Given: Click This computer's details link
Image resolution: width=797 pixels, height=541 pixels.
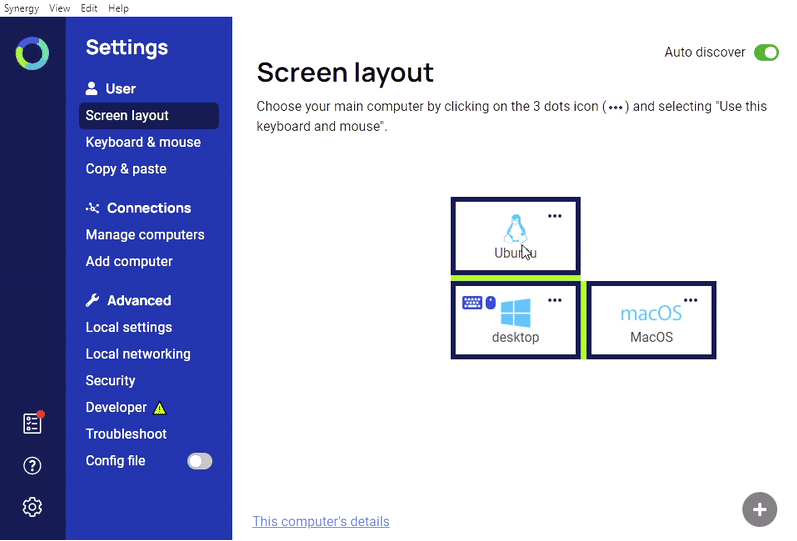Looking at the screenshot, I should [x=321, y=521].
